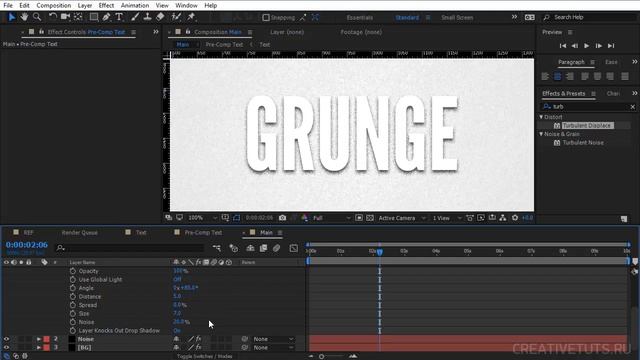Select the Zoom magnifier tool

pos(37,17)
